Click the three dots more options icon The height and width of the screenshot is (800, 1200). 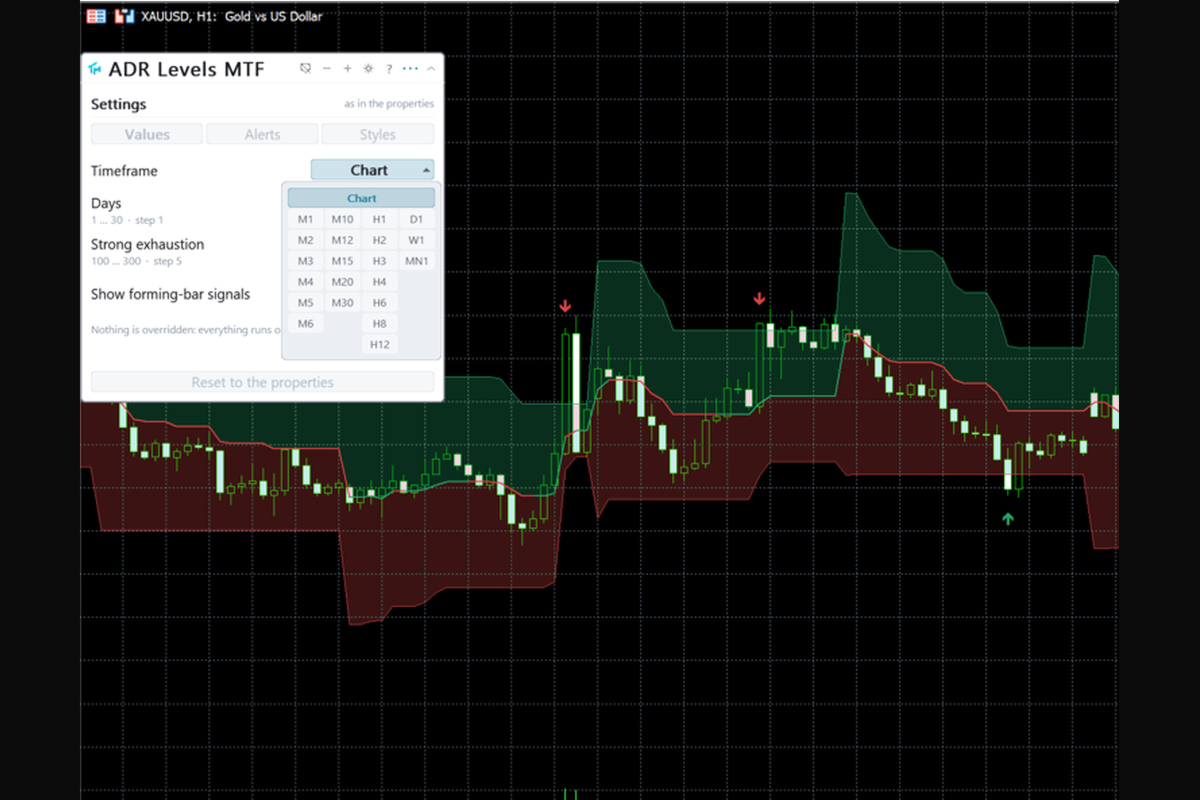pyautogui.click(x=410, y=69)
